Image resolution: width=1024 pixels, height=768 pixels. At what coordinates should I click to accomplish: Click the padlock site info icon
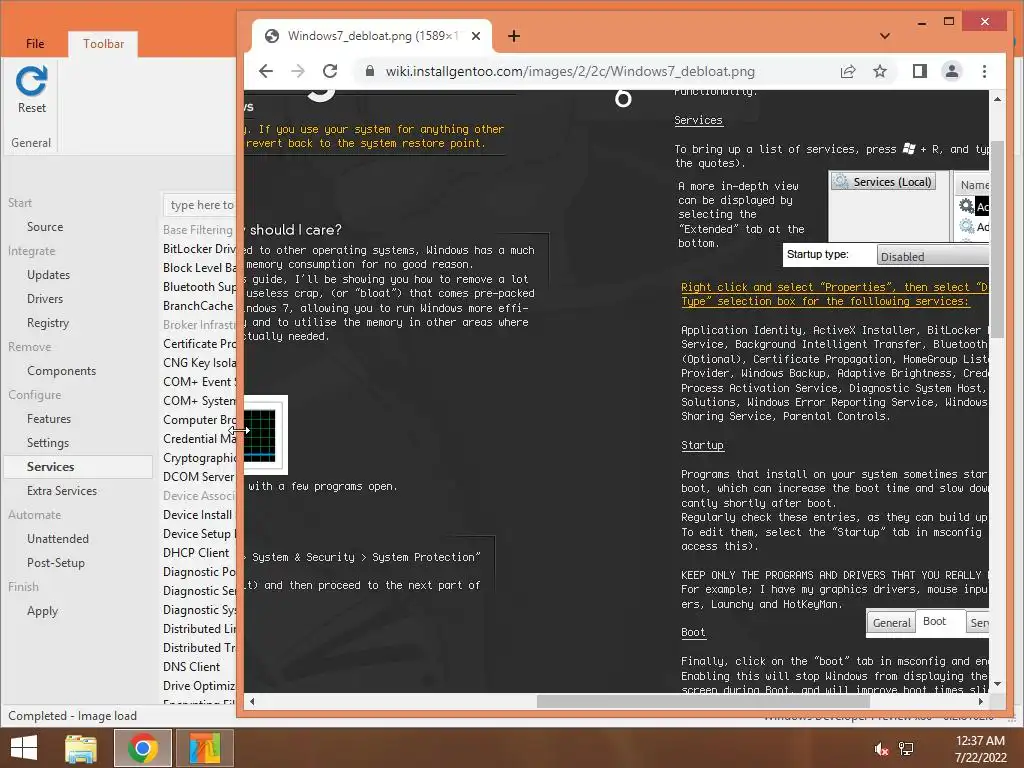pyautogui.click(x=370, y=71)
